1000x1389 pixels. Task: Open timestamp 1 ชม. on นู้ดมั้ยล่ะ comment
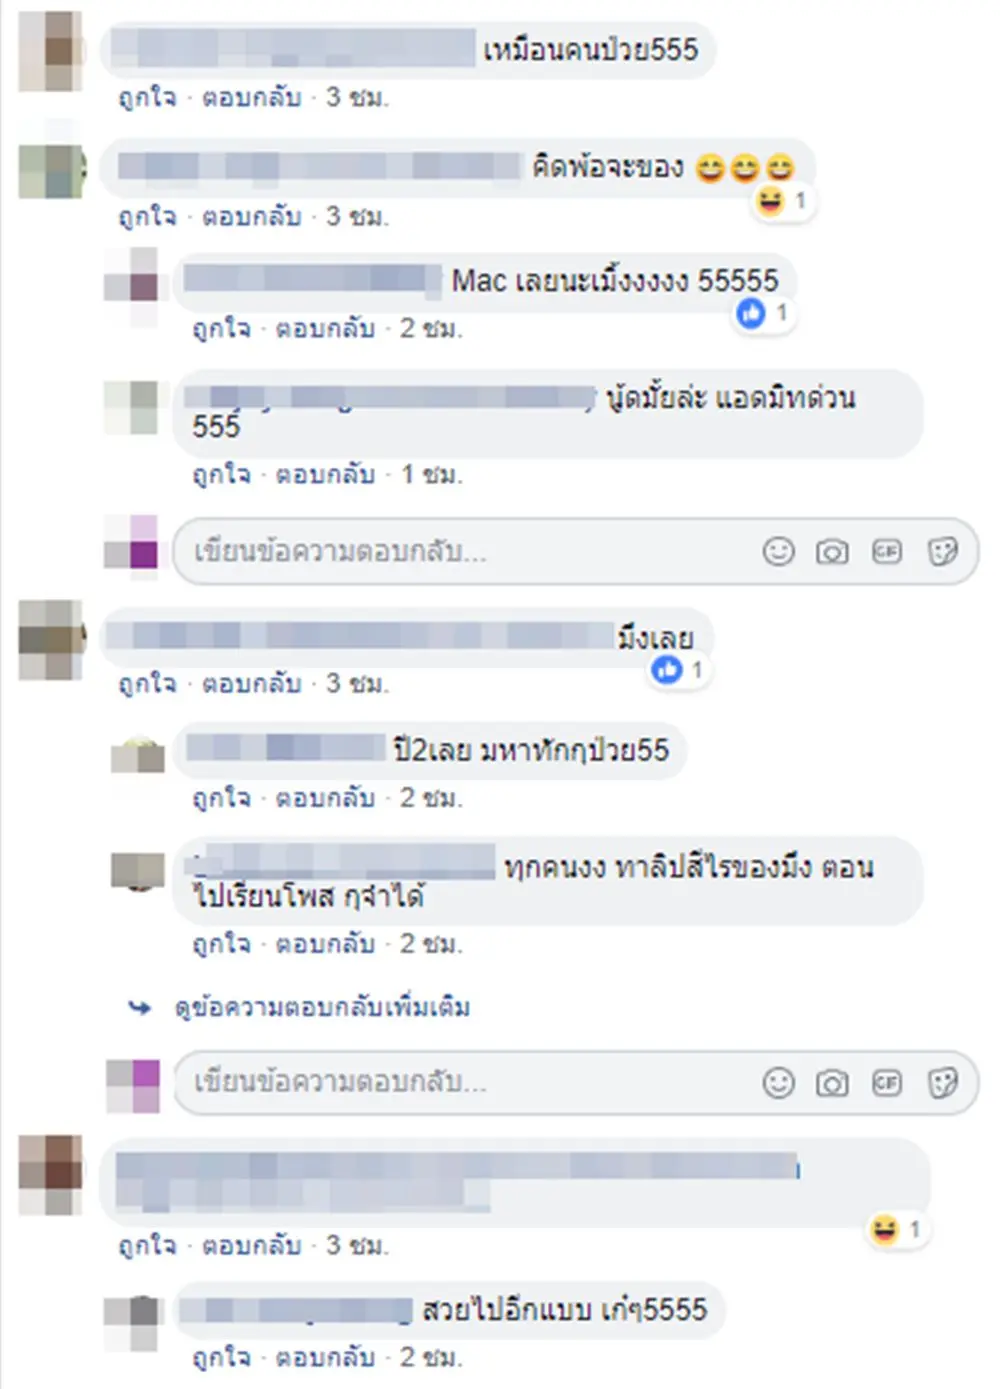[432, 474]
